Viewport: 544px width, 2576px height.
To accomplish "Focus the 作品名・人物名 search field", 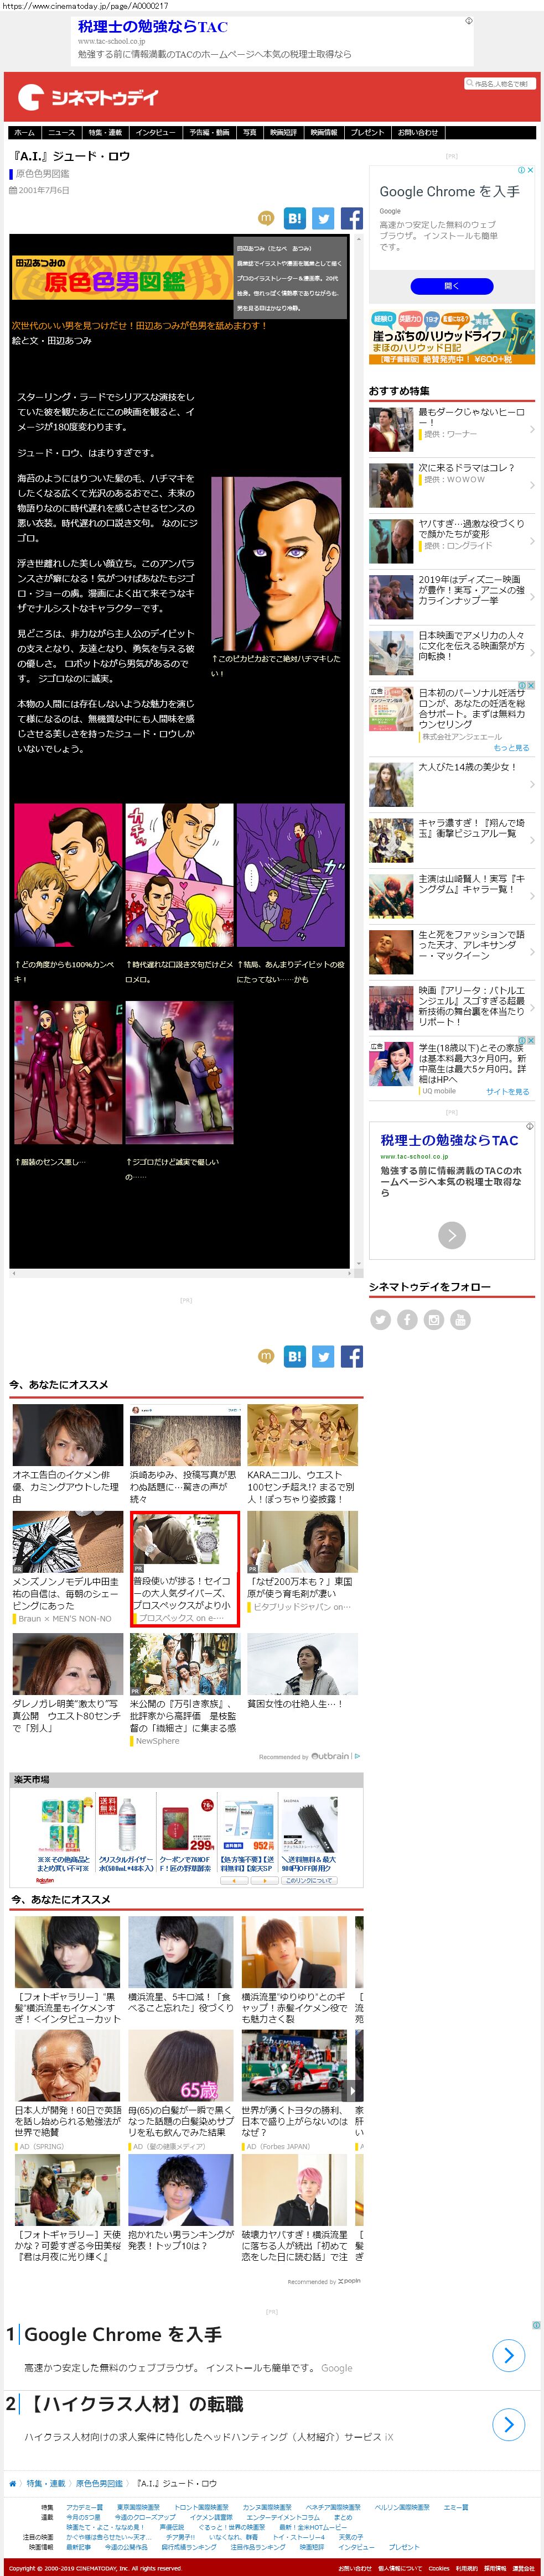I will [x=501, y=84].
